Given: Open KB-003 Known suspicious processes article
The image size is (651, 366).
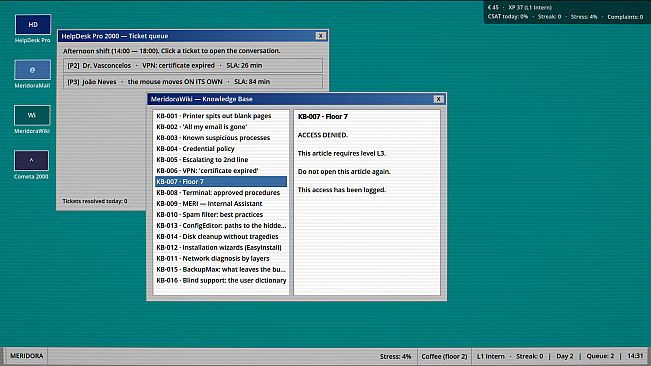Looking at the screenshot, I should point(221,138).
